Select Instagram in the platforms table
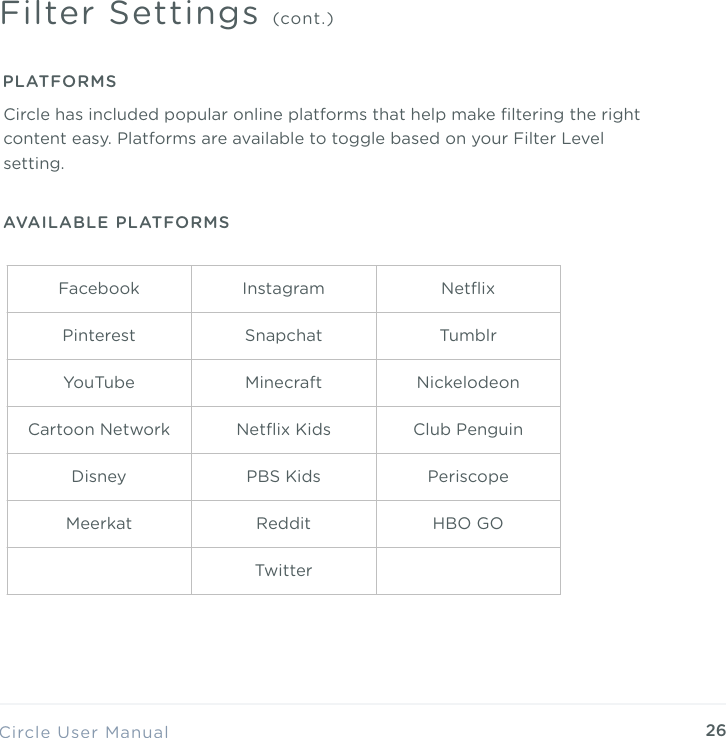 tap(283, 289)
